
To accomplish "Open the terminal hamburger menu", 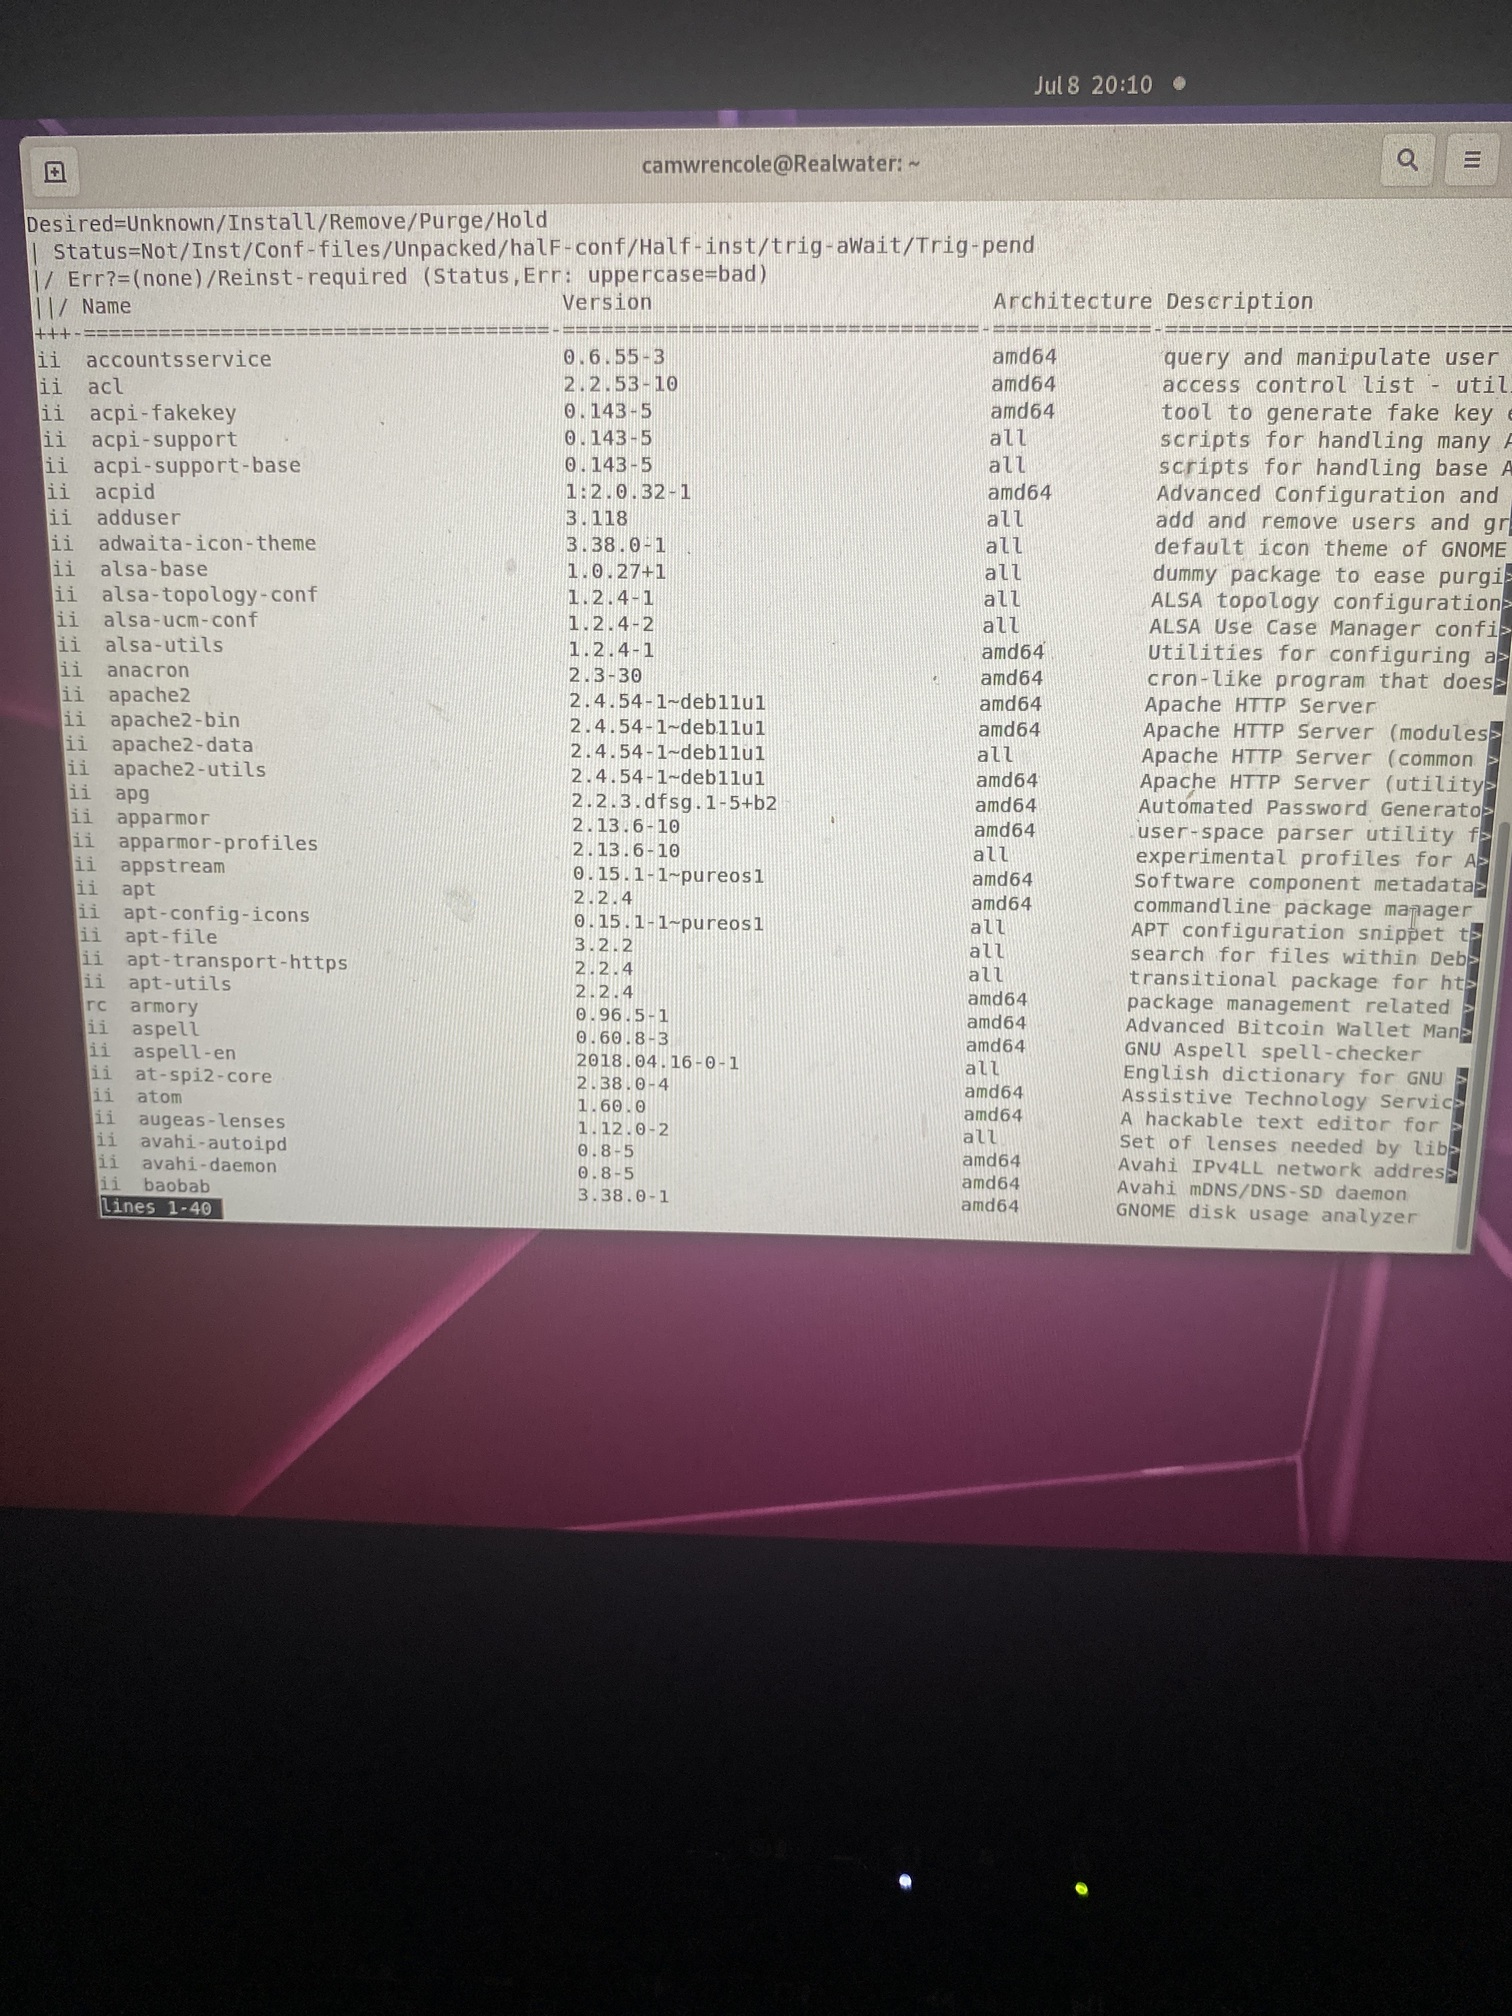I will click(x=1472, y=160).
